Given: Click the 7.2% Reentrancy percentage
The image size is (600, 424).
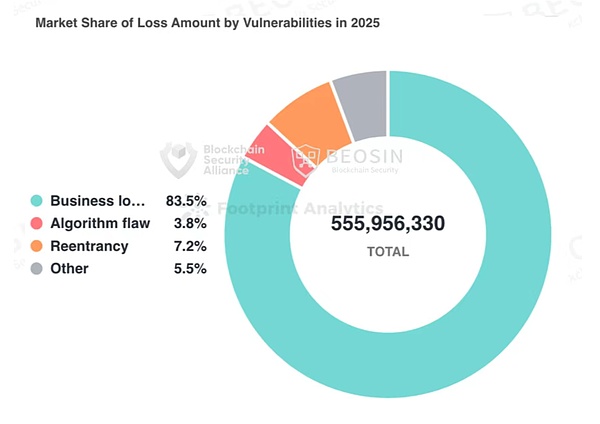Looking at the screenshot, I should click(x=189, y=246).
